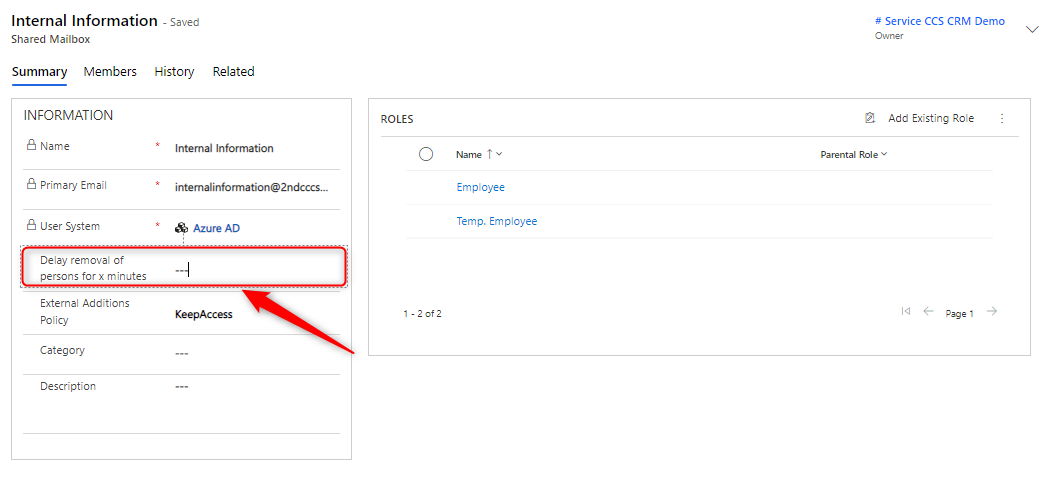Switch to the Members tab
Image resolution: width=1056 pixels, height=482 pixels.
110,72
